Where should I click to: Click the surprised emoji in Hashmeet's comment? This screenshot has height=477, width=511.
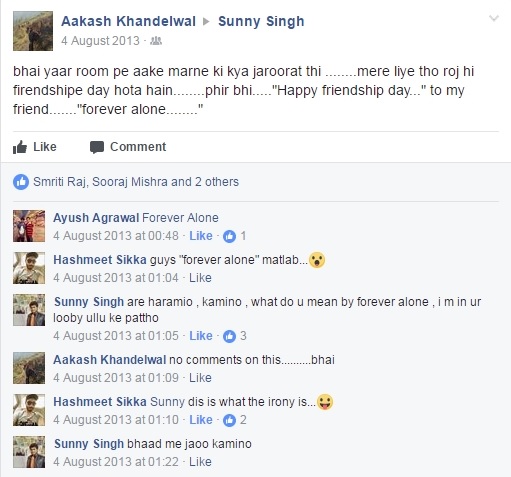click(317, 260)
